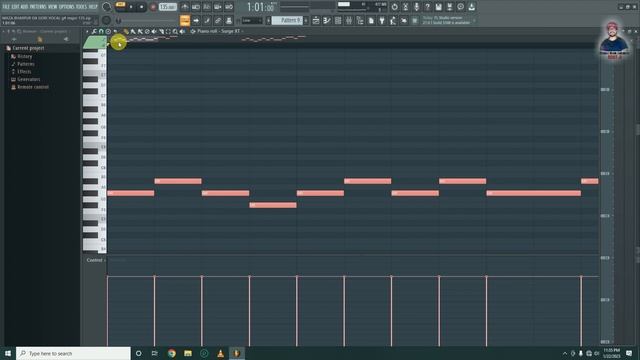Click the arrow after Pattern 9
Viewport: 640px width, 360px height.
(x=306, y=20)
